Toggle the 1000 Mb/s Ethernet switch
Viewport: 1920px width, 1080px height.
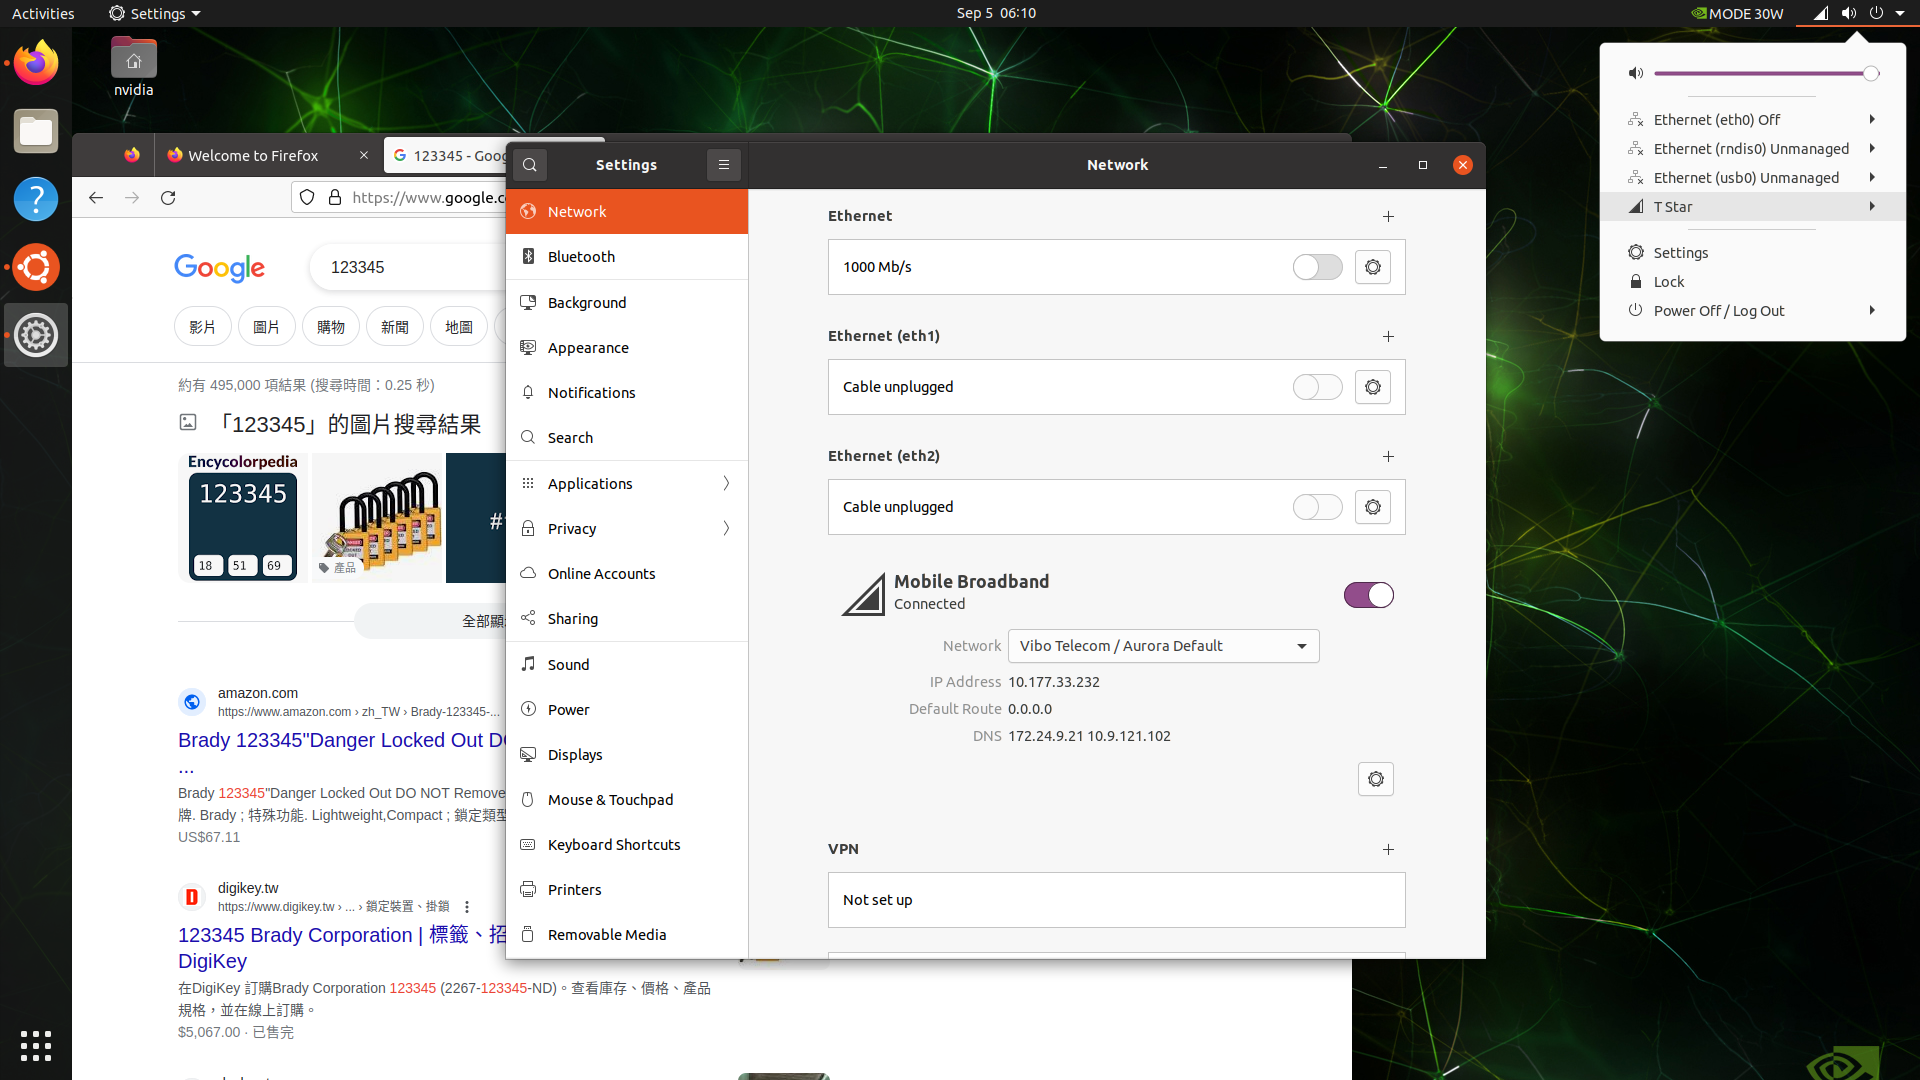pos(1317,267)
